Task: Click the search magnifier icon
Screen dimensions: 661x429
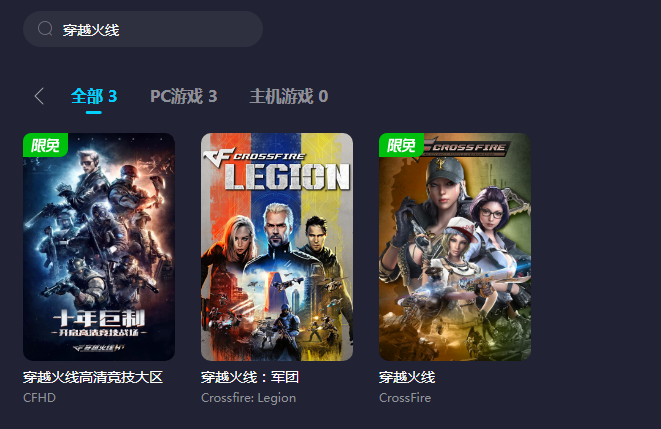Action: tap(45, 29)
